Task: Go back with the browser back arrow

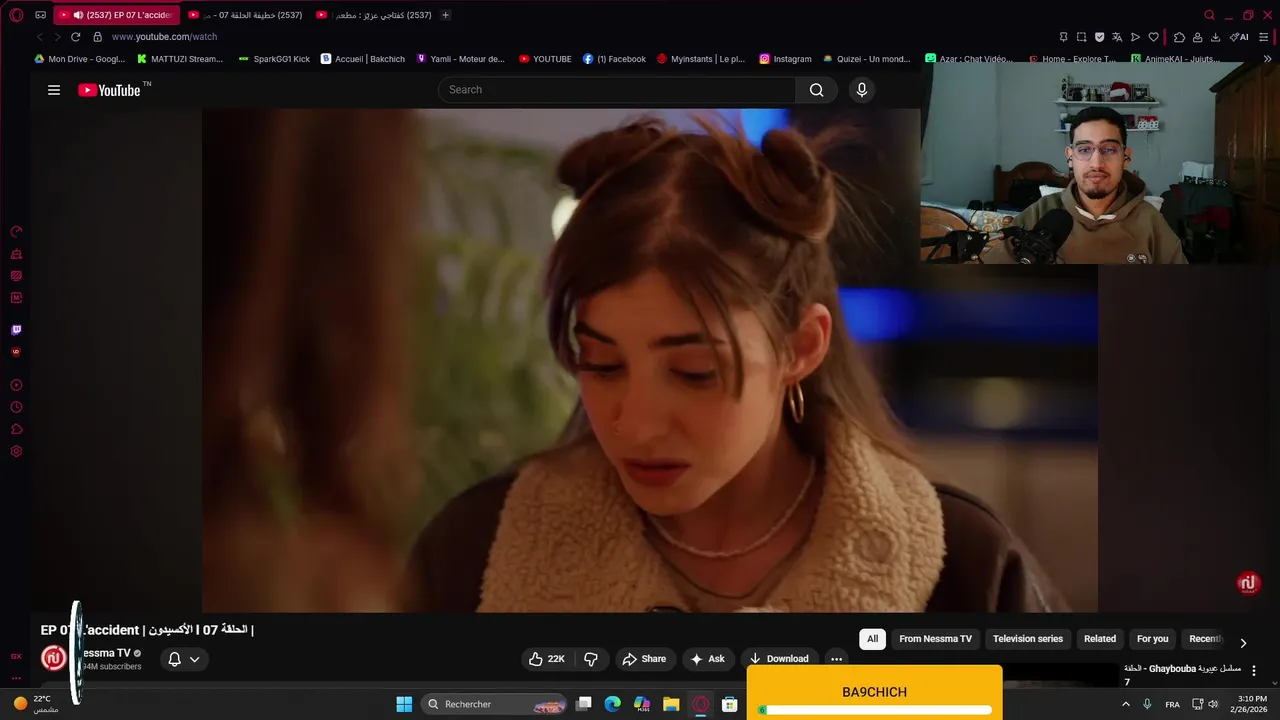Action: tap(40, 37)
